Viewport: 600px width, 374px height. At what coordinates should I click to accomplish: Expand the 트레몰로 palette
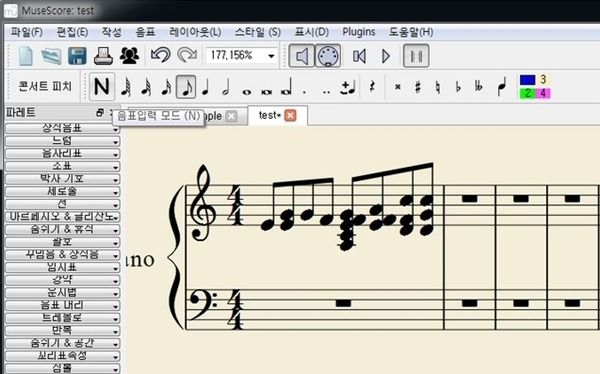[x=62, y=318]
